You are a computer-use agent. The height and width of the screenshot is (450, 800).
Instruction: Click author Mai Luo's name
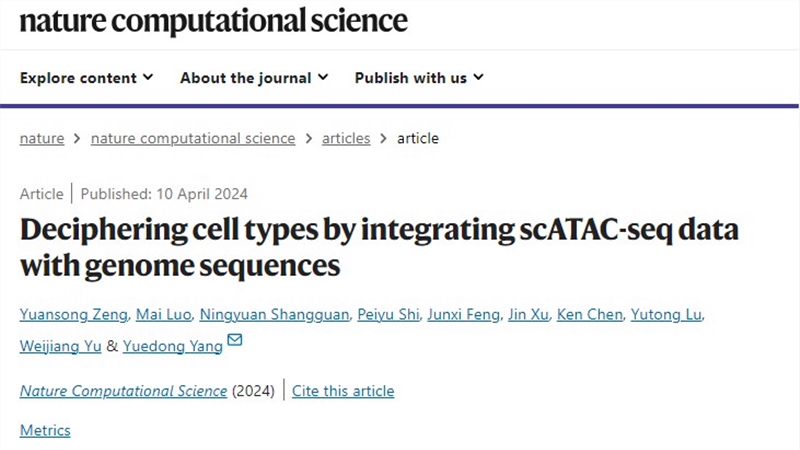click(x=163, y=315)
